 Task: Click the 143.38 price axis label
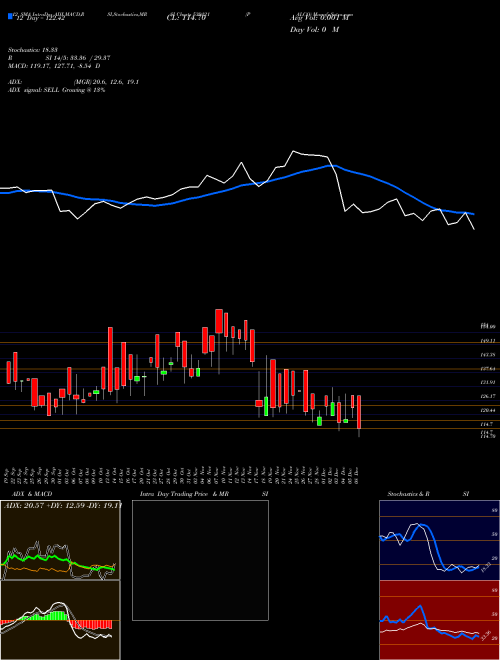[488, 355]
